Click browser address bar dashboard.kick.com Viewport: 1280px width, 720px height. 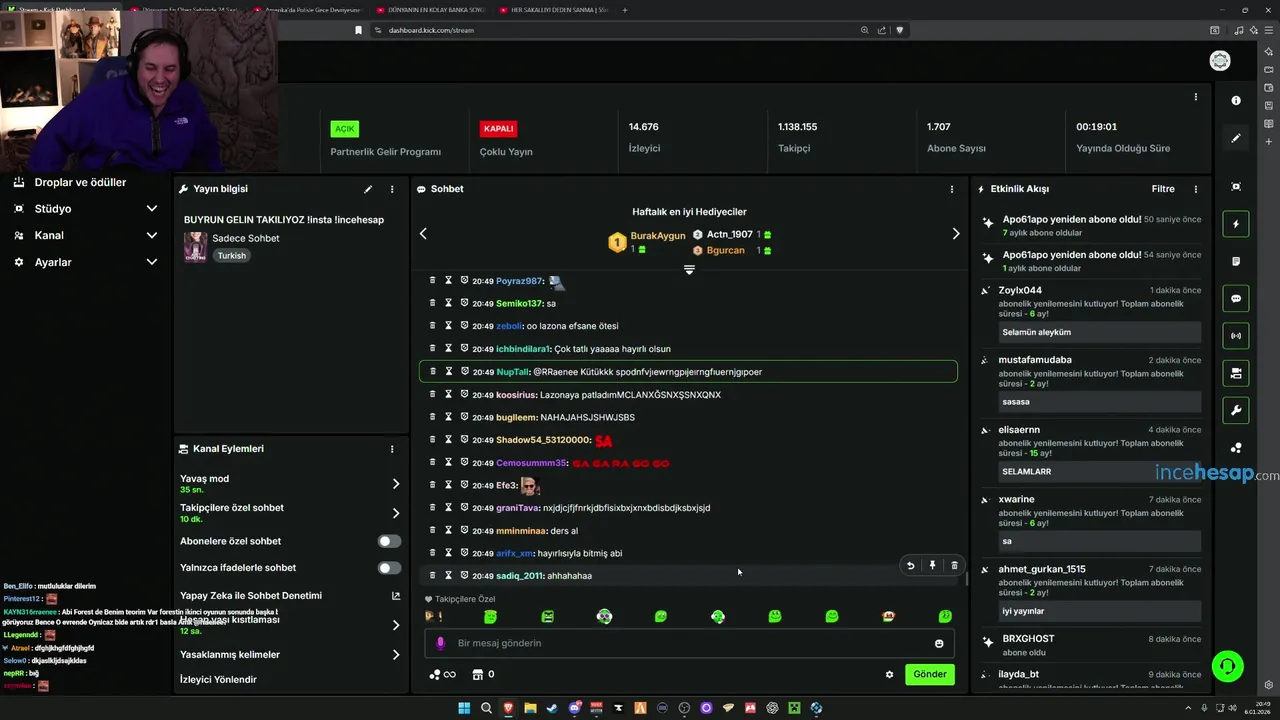[x=431, y=30]
